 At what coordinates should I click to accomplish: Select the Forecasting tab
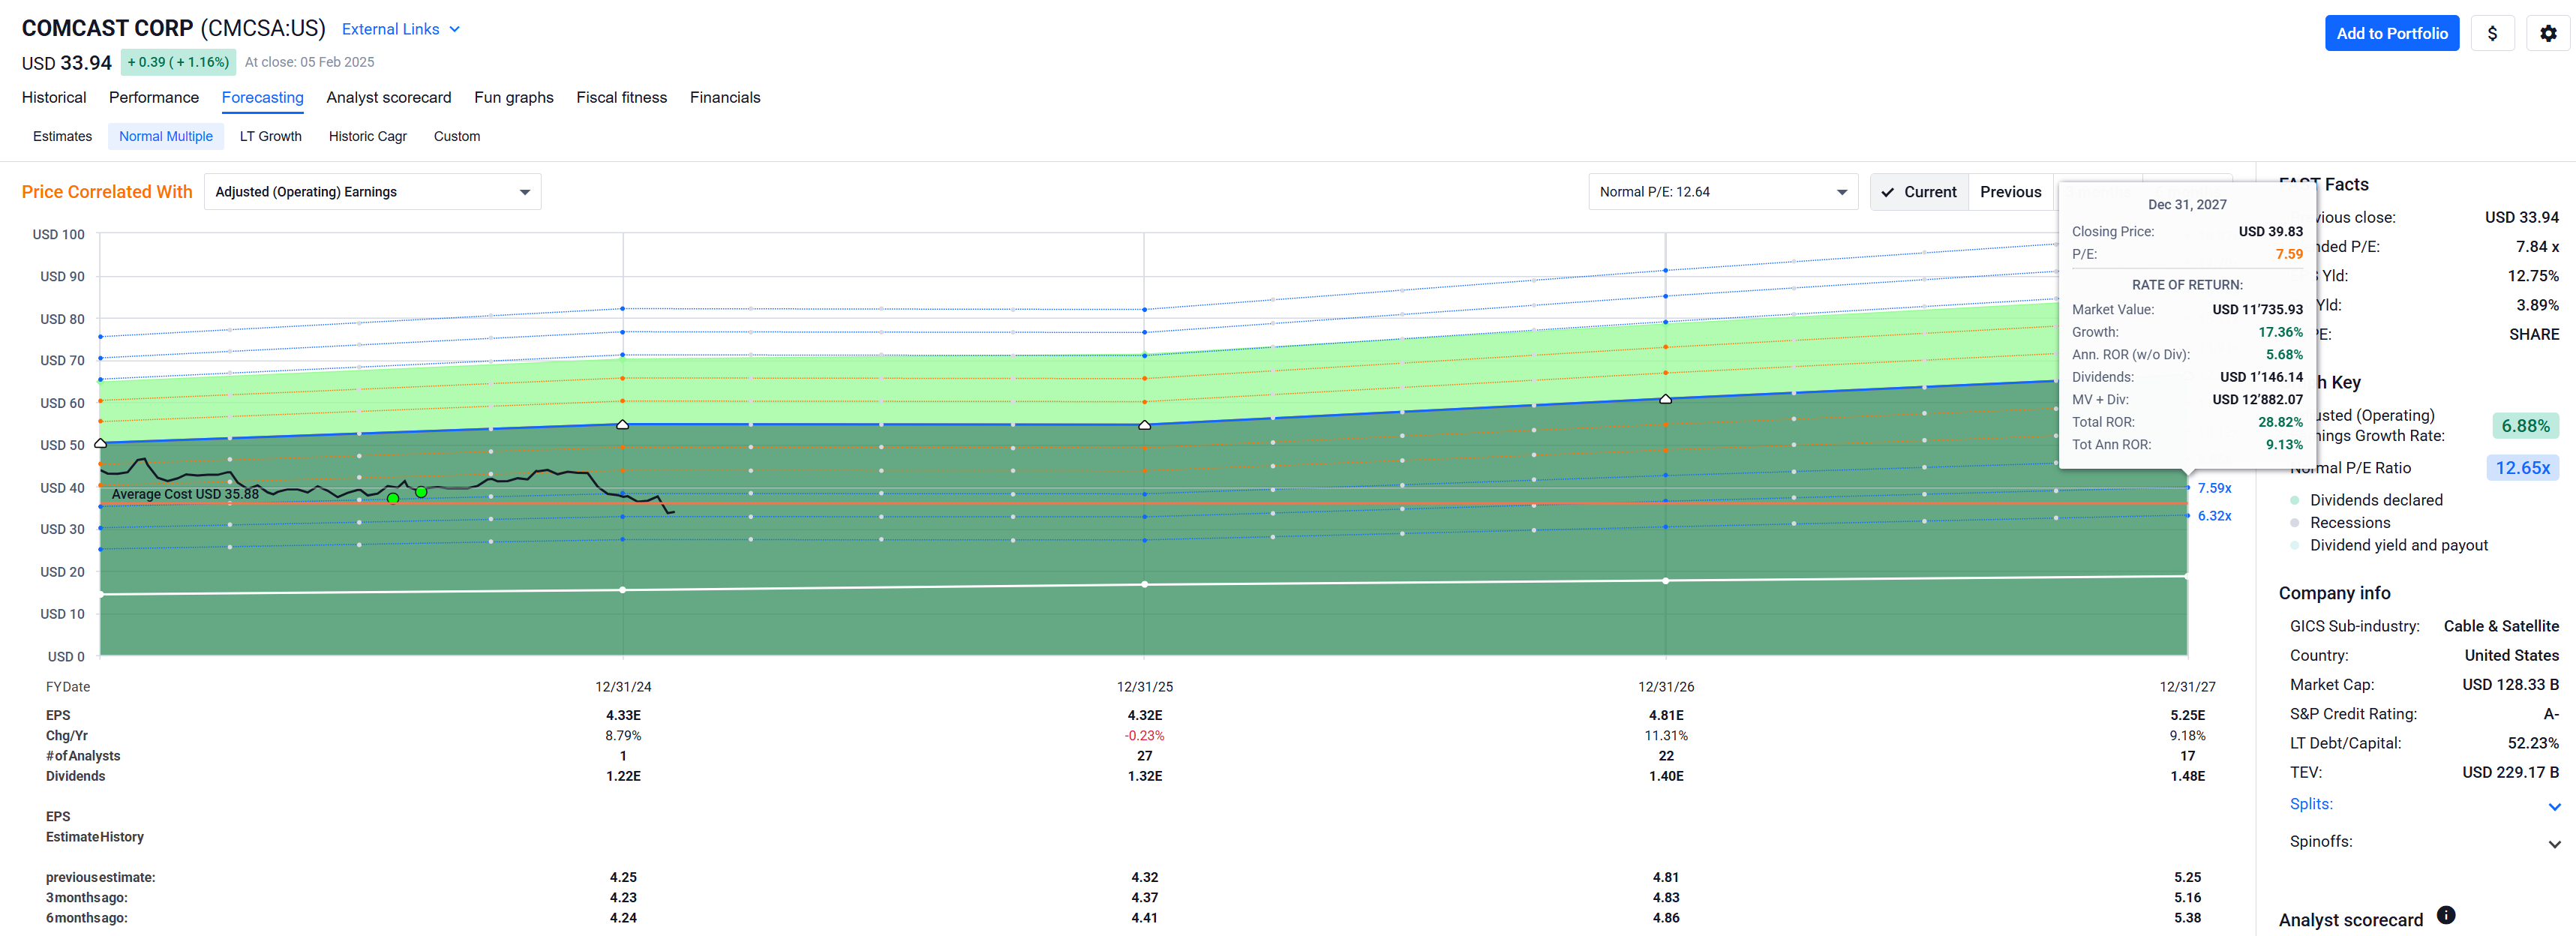tap(262, 97)
